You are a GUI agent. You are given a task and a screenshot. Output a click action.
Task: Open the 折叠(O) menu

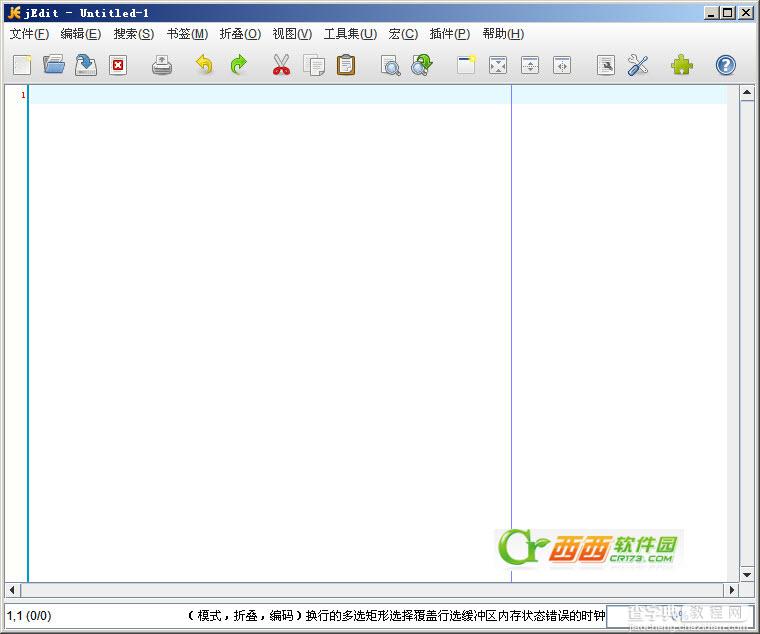pyautogui.click(x=240, y=34)
